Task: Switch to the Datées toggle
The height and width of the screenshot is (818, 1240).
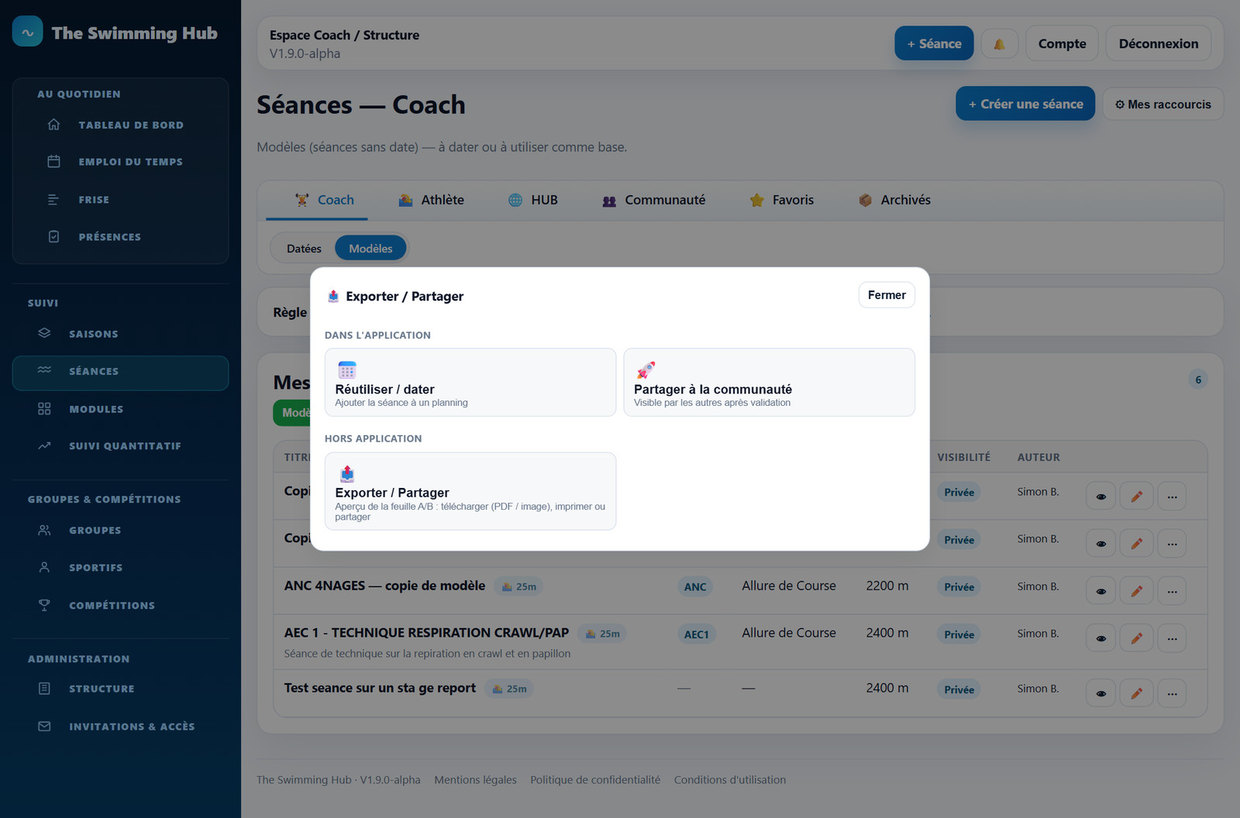Action: pos(304,248)
